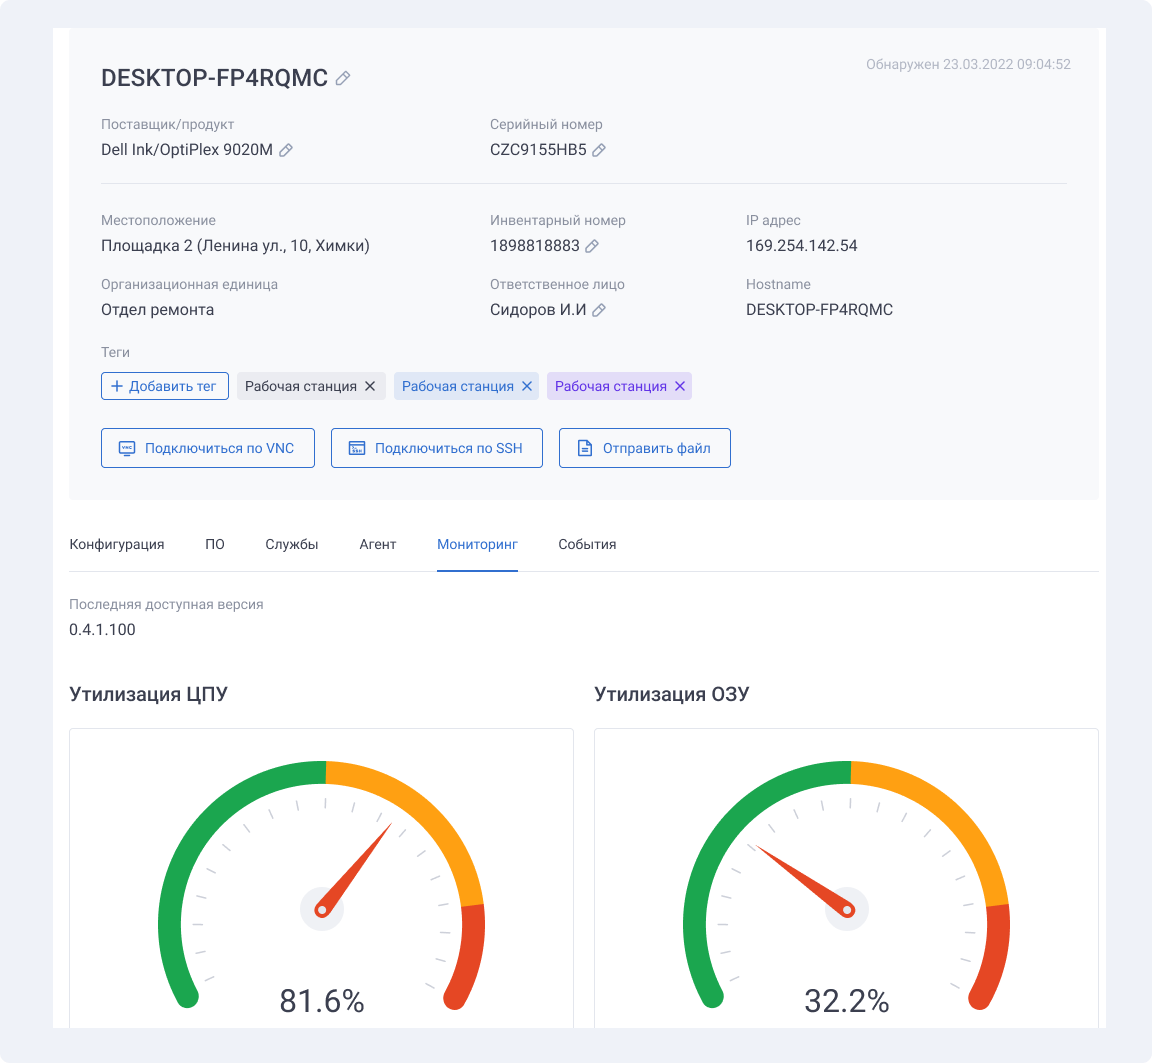Screen dimensions: 1152x1063
Task: Edit responsible person Сидоров И.И pencil icon
Action: pyautogui.click(x=599, y=310)
